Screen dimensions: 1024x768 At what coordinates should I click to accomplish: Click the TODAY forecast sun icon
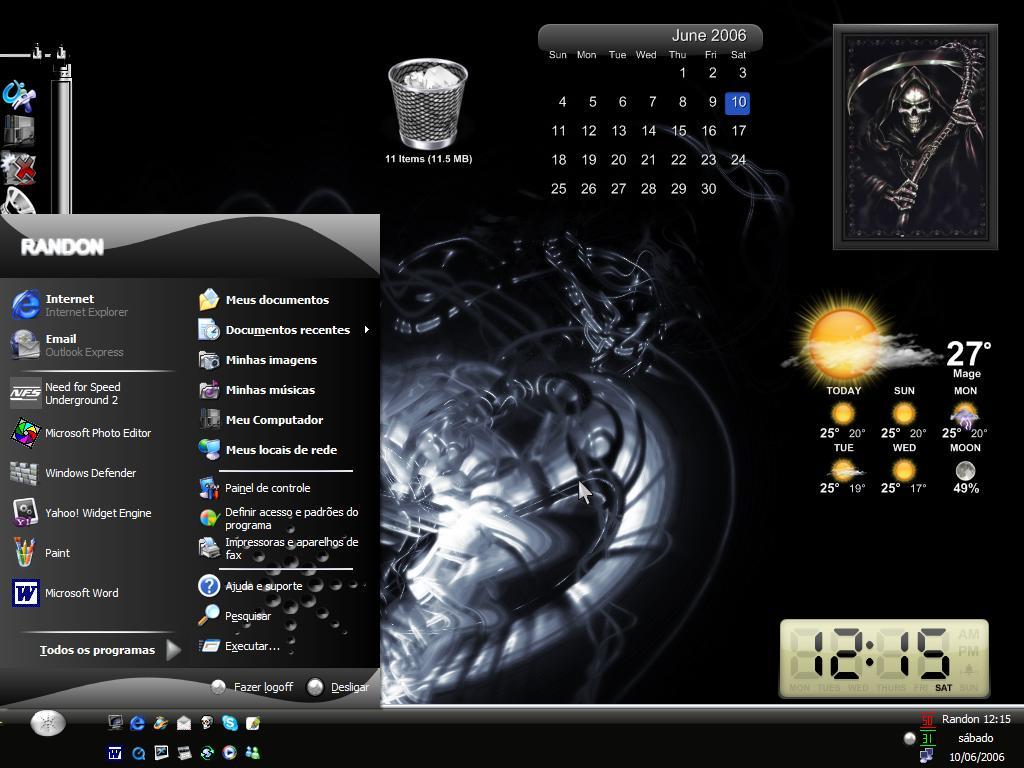843,413
